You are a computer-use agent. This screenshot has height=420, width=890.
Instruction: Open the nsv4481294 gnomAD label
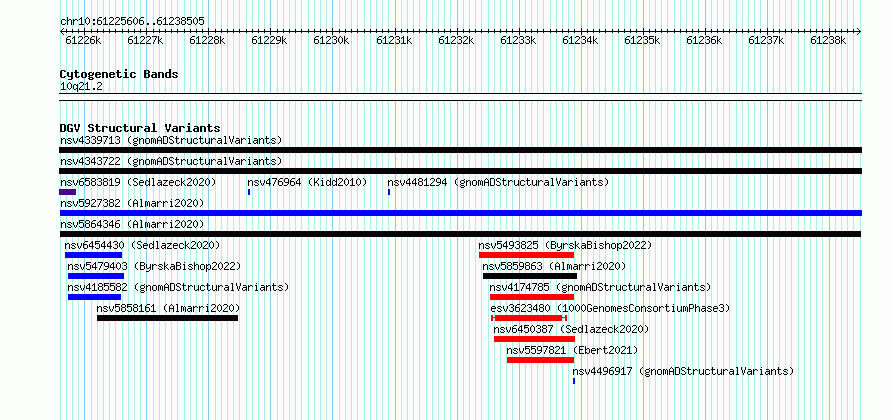click(x=498, y=182)
